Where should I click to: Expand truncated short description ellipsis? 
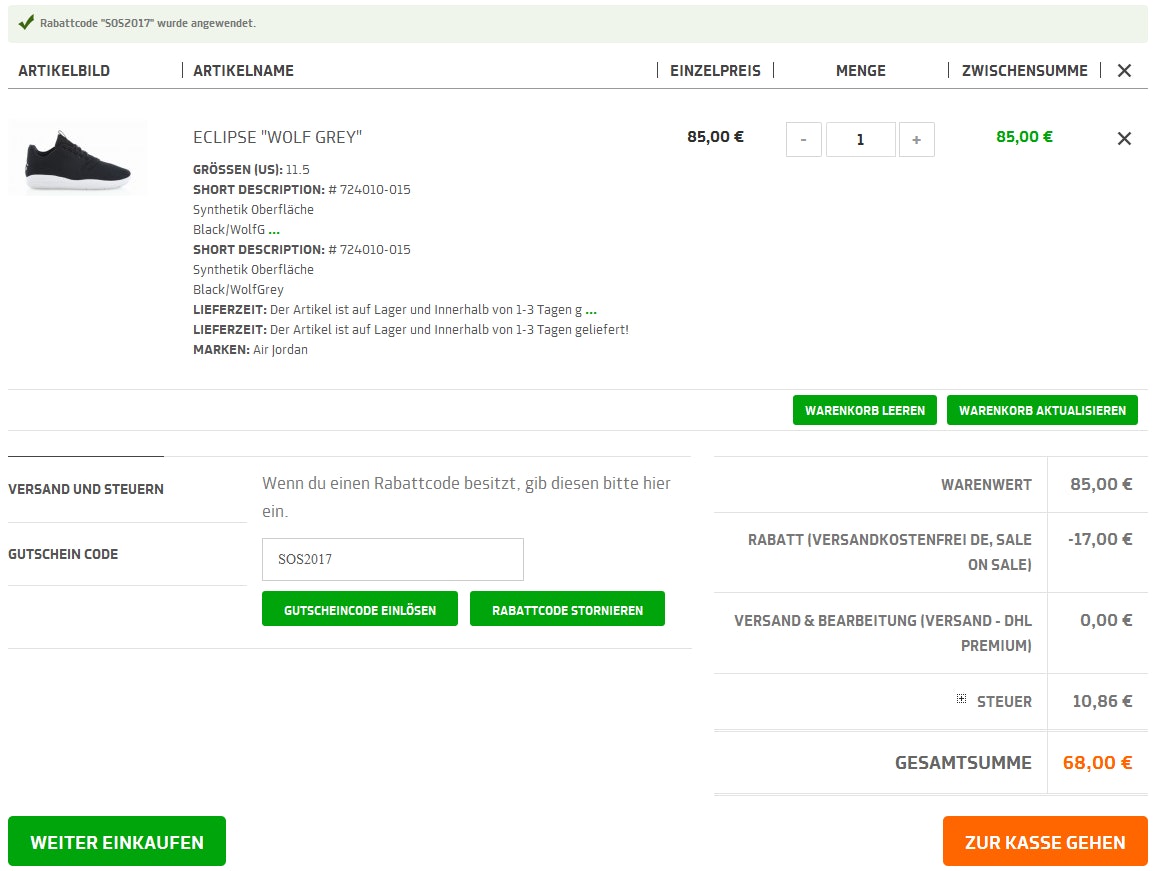[274, 230]
